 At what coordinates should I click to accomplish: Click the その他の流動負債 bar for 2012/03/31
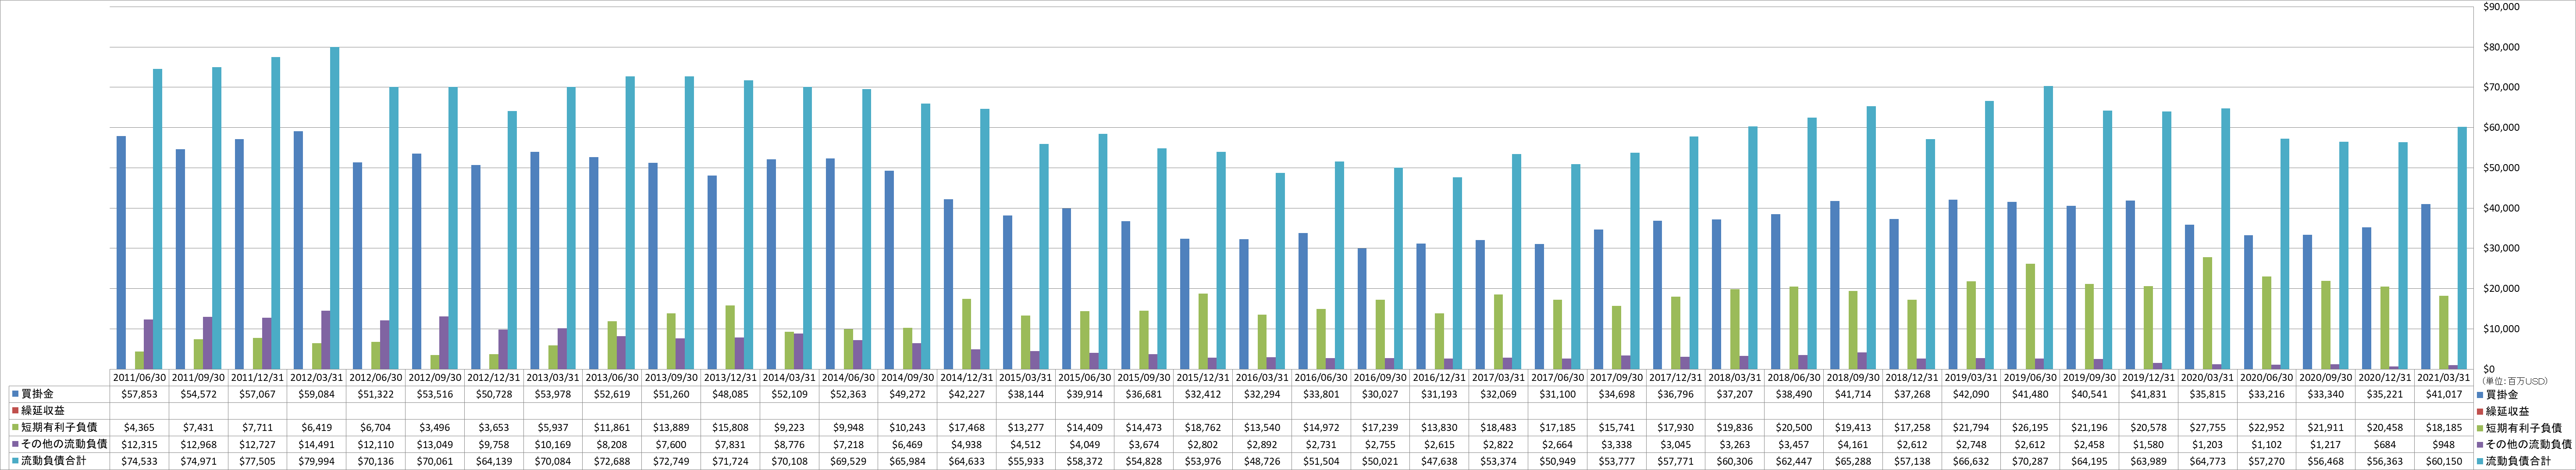click(326, 340)
